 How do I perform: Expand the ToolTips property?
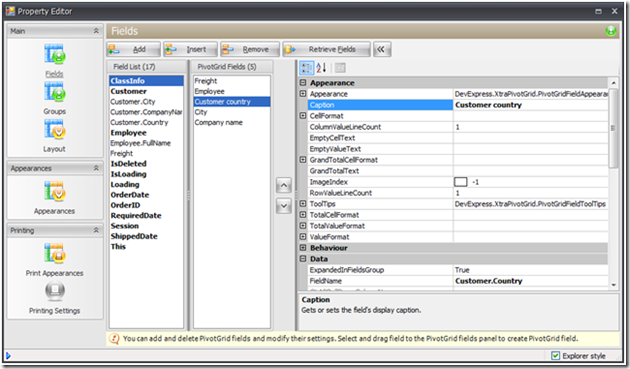(303, 204)
